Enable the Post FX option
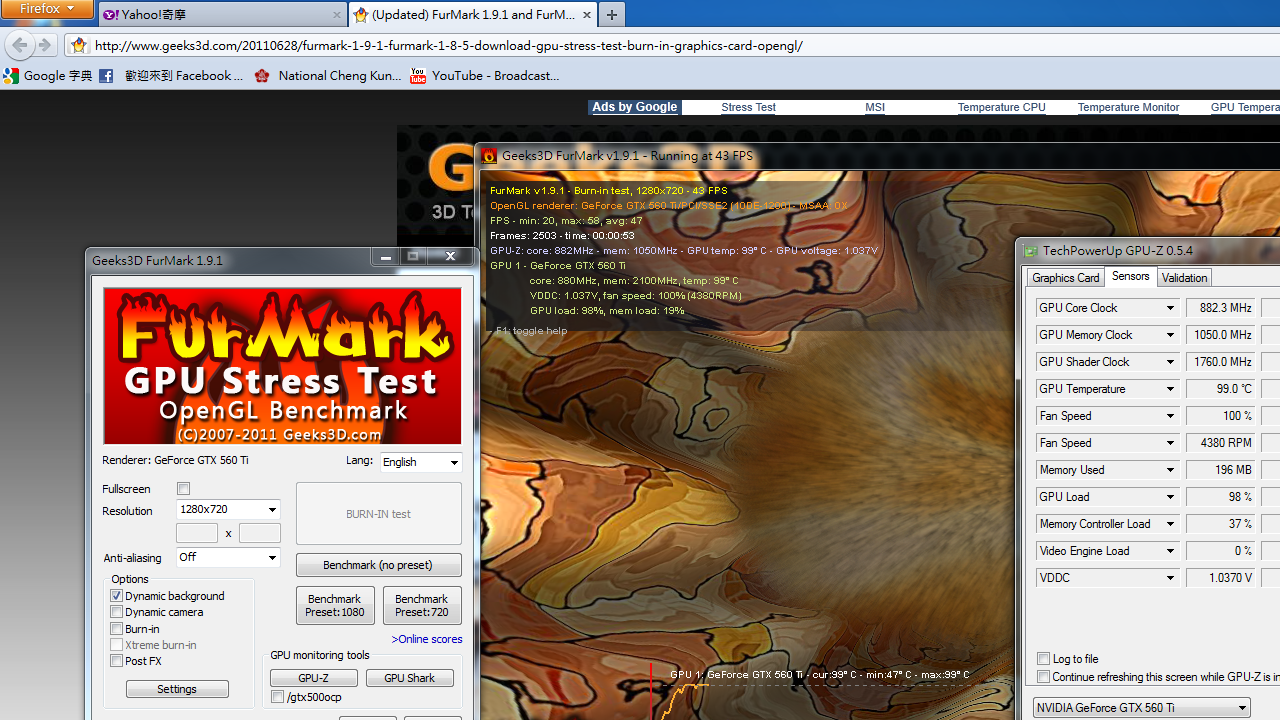The image size is (1280, 720). click(x=116, y=661)
